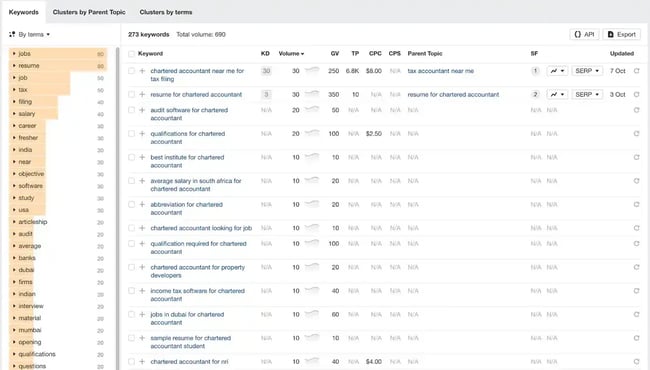
Task: Refresh 'jobs in dubai for chartered accountant' row
Action: [636, 315]
